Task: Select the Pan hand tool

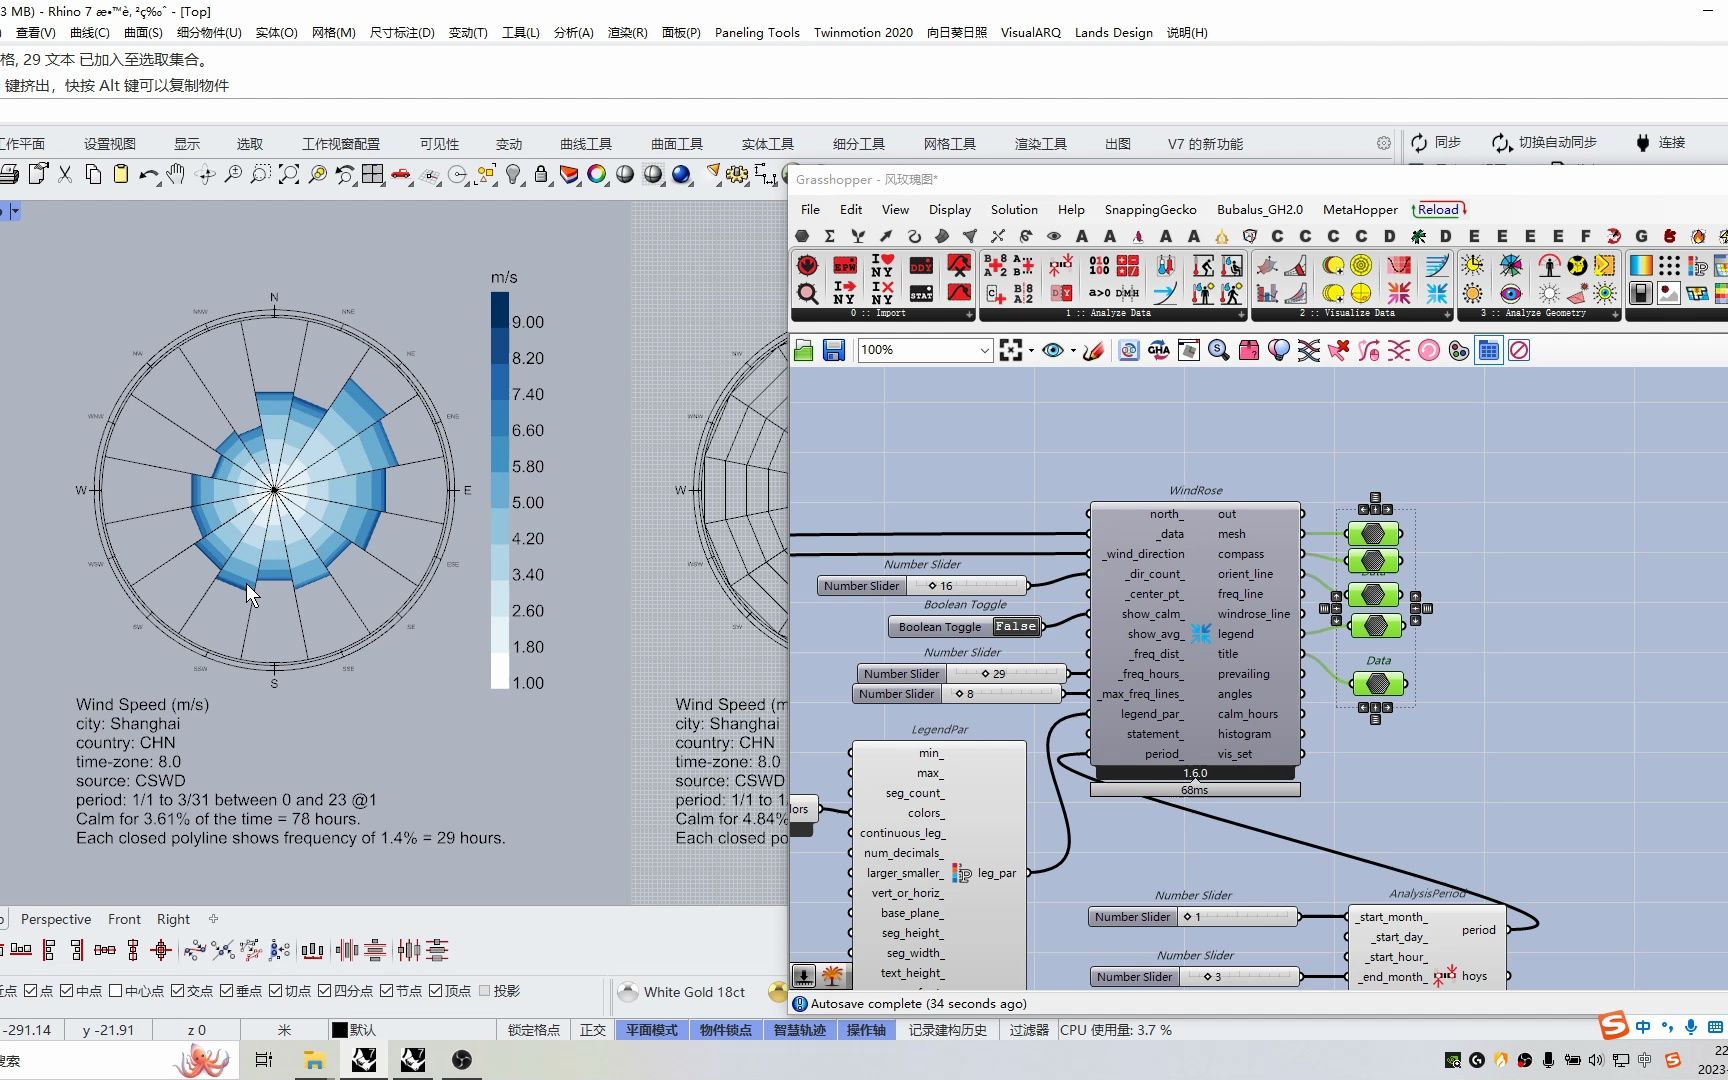Action: 176,174
